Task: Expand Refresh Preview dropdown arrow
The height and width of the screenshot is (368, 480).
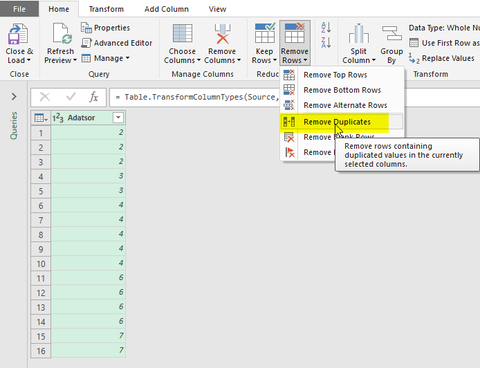Action: click(75, 60)
